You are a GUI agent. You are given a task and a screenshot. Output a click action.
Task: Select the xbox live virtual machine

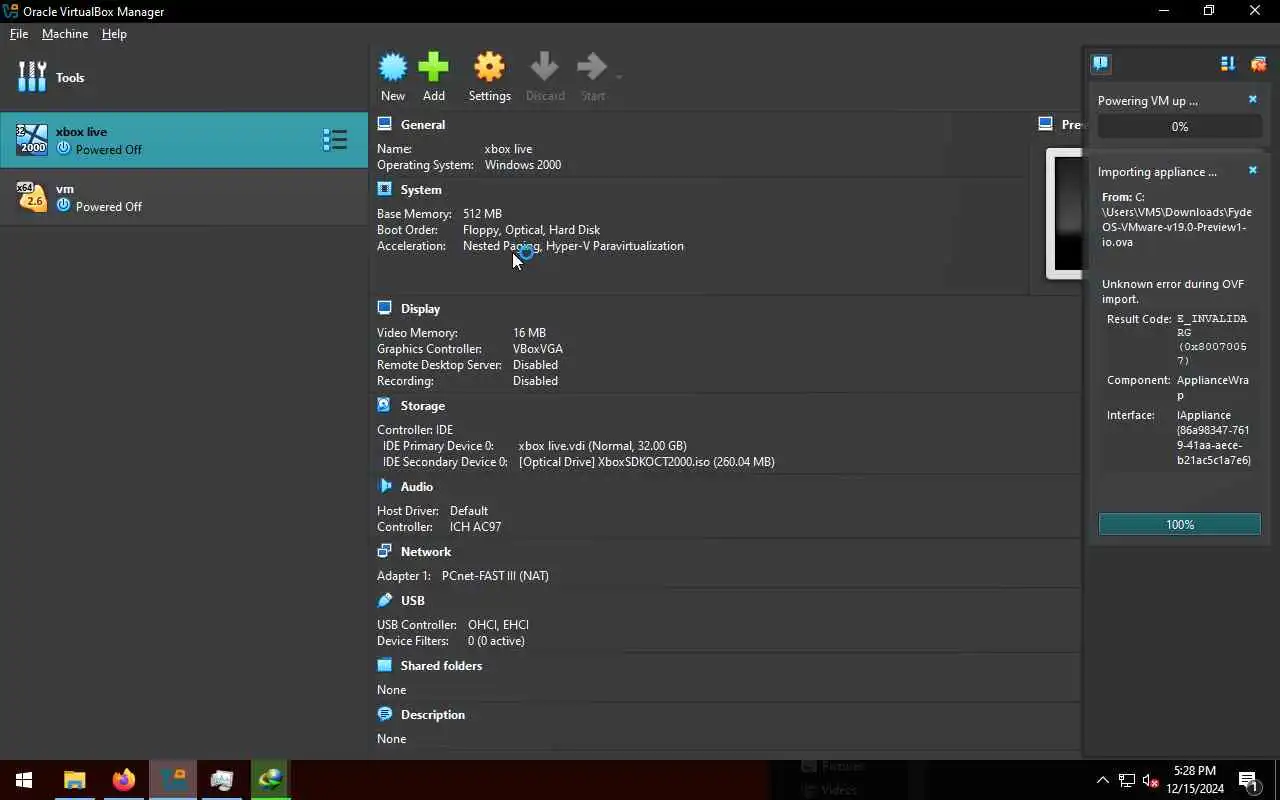[x=184, y=140]
